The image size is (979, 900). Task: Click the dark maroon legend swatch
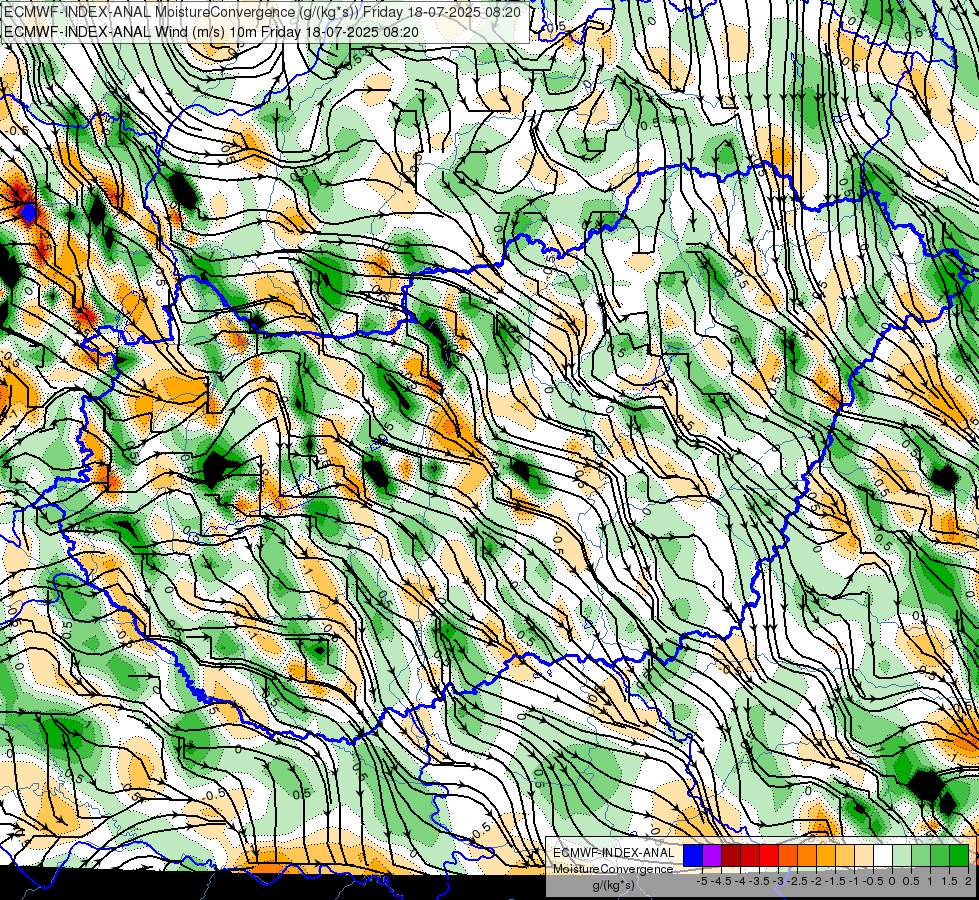731,855
